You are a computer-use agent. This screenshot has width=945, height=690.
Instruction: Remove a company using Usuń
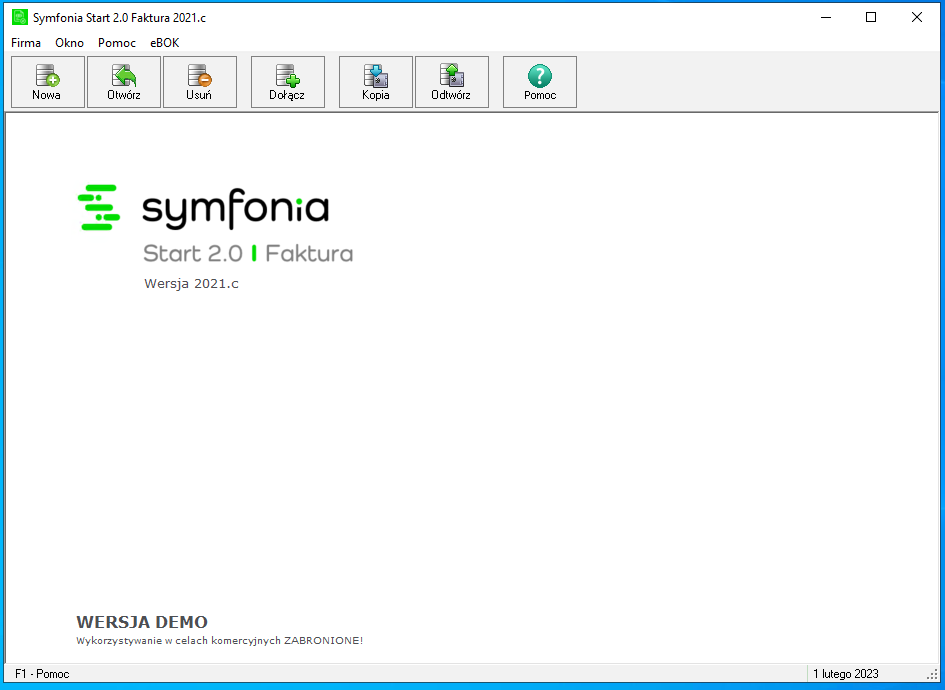[x=199, y=83]
